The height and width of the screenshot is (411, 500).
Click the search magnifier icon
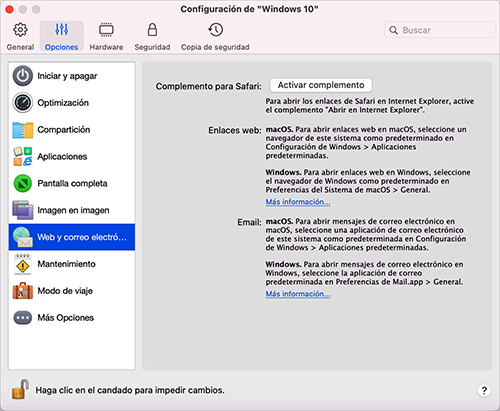click(x=393, y=30)
